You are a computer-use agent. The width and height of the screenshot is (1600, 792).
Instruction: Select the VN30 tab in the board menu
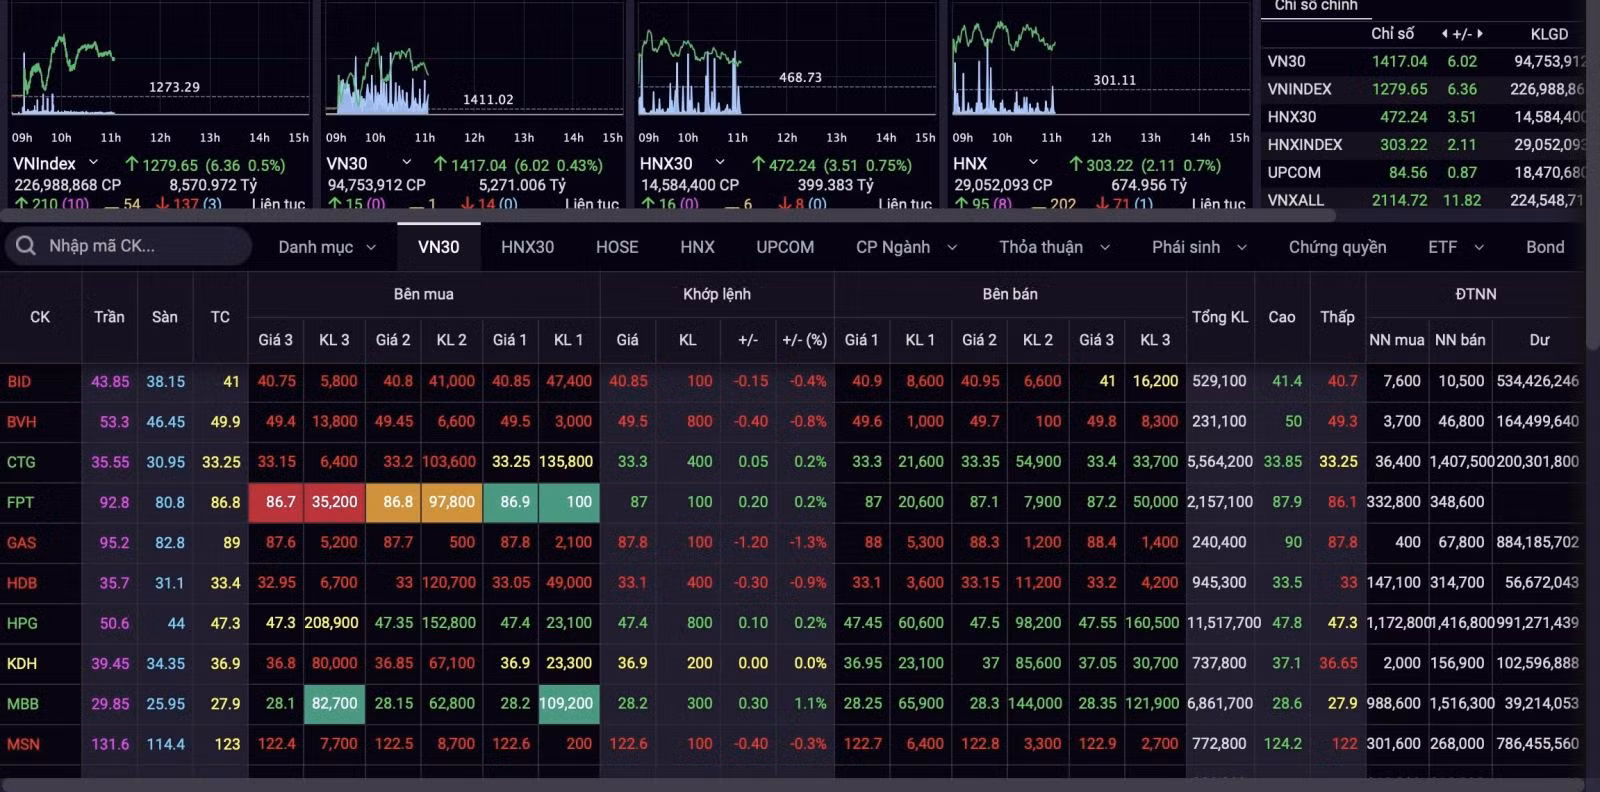tap(438, 247)
